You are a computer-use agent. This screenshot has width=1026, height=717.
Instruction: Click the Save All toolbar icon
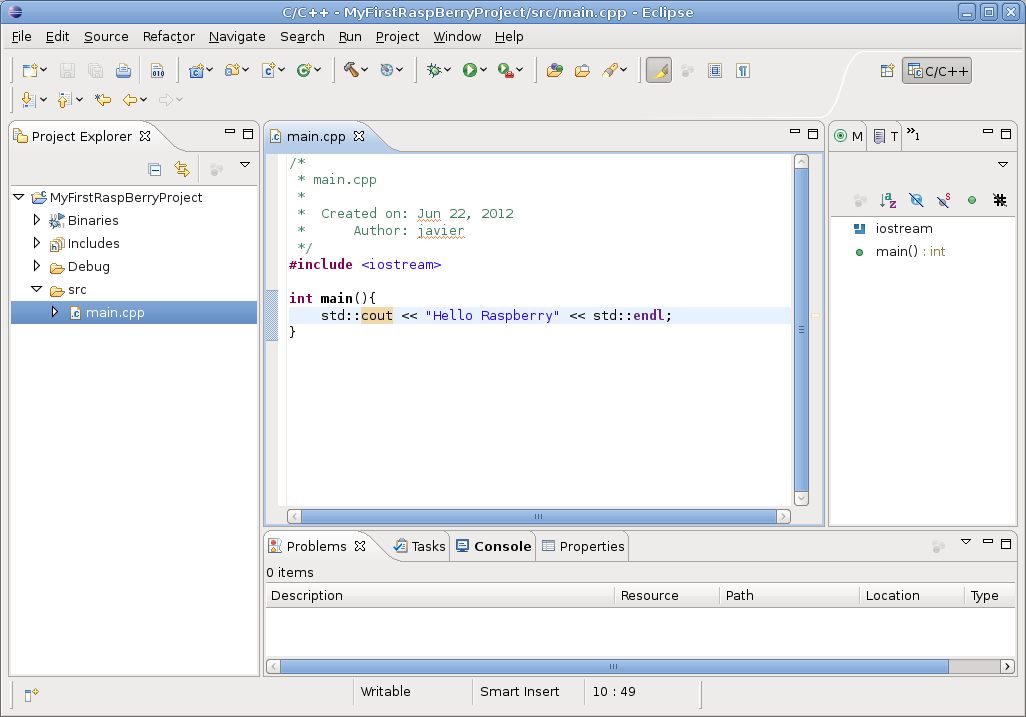(95, 71)
